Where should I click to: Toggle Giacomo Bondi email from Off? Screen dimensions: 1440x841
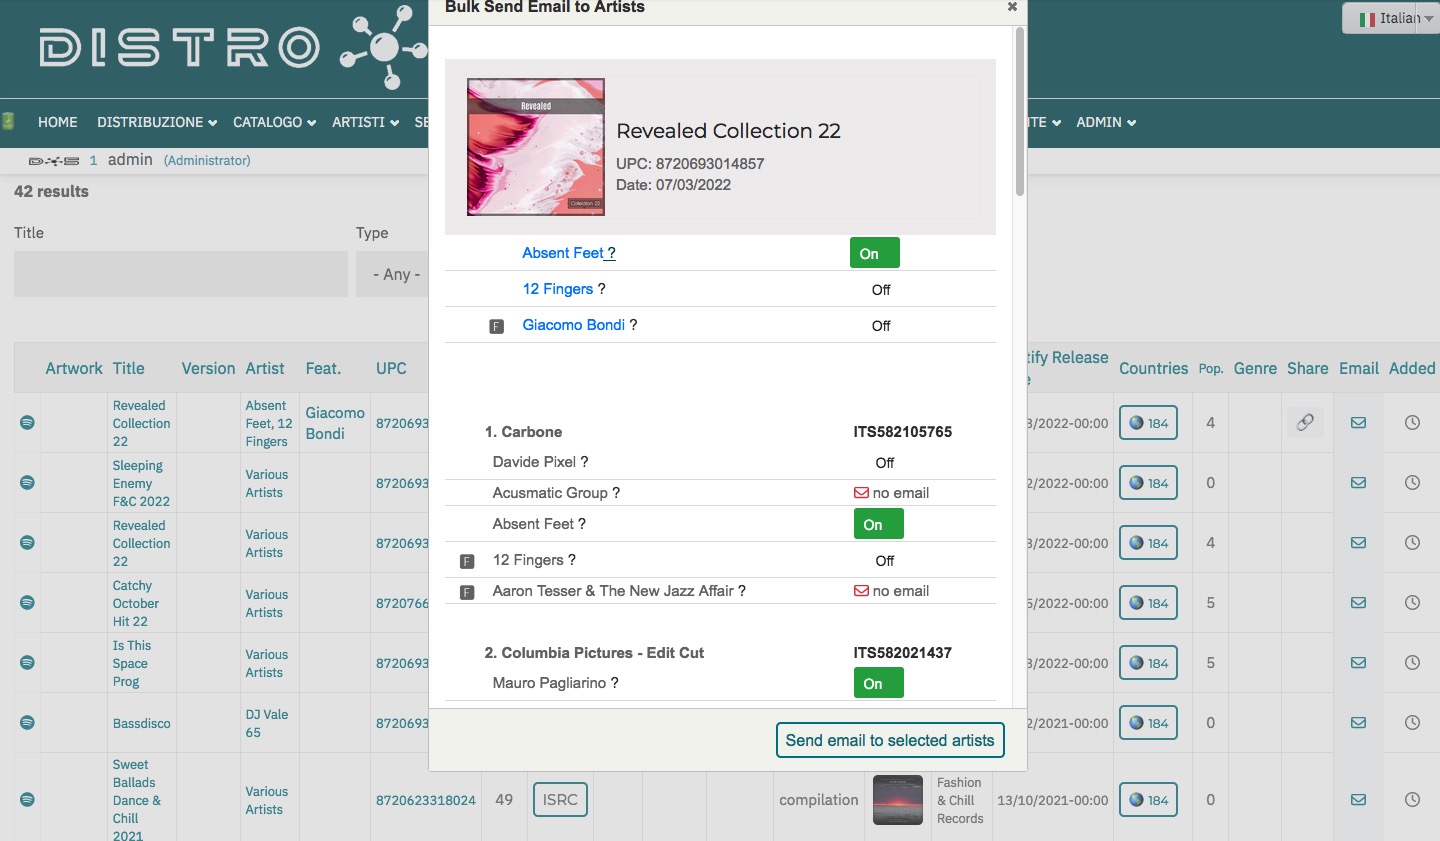tap(881, 326)
